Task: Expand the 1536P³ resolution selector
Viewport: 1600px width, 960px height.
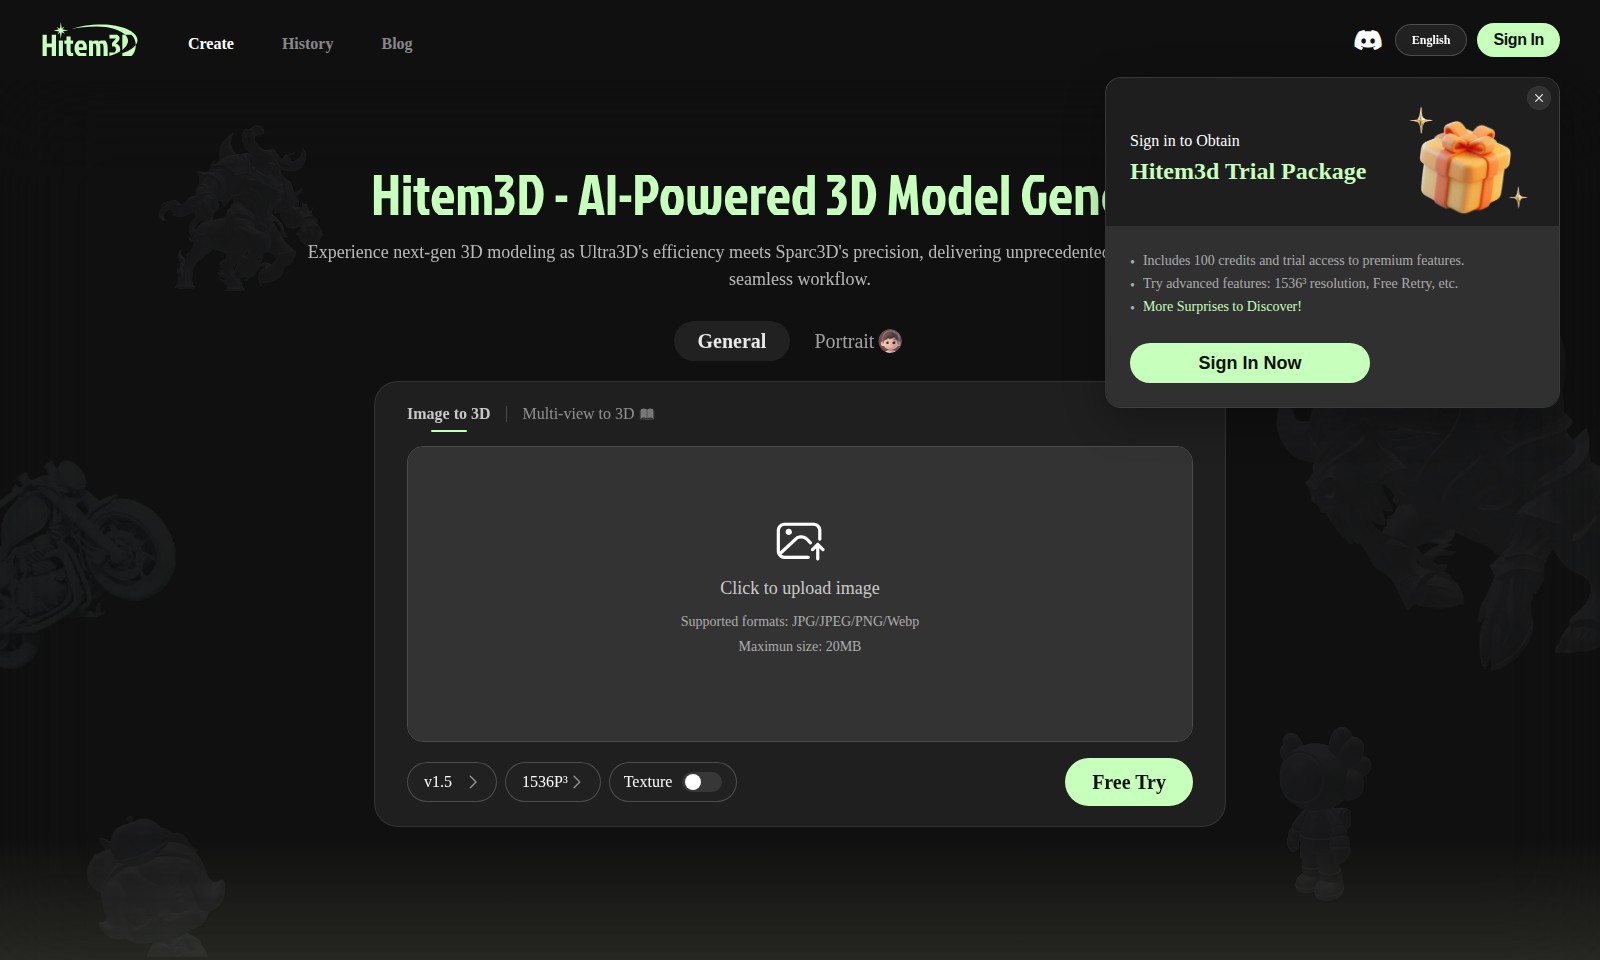Action: tap(552, 782)
